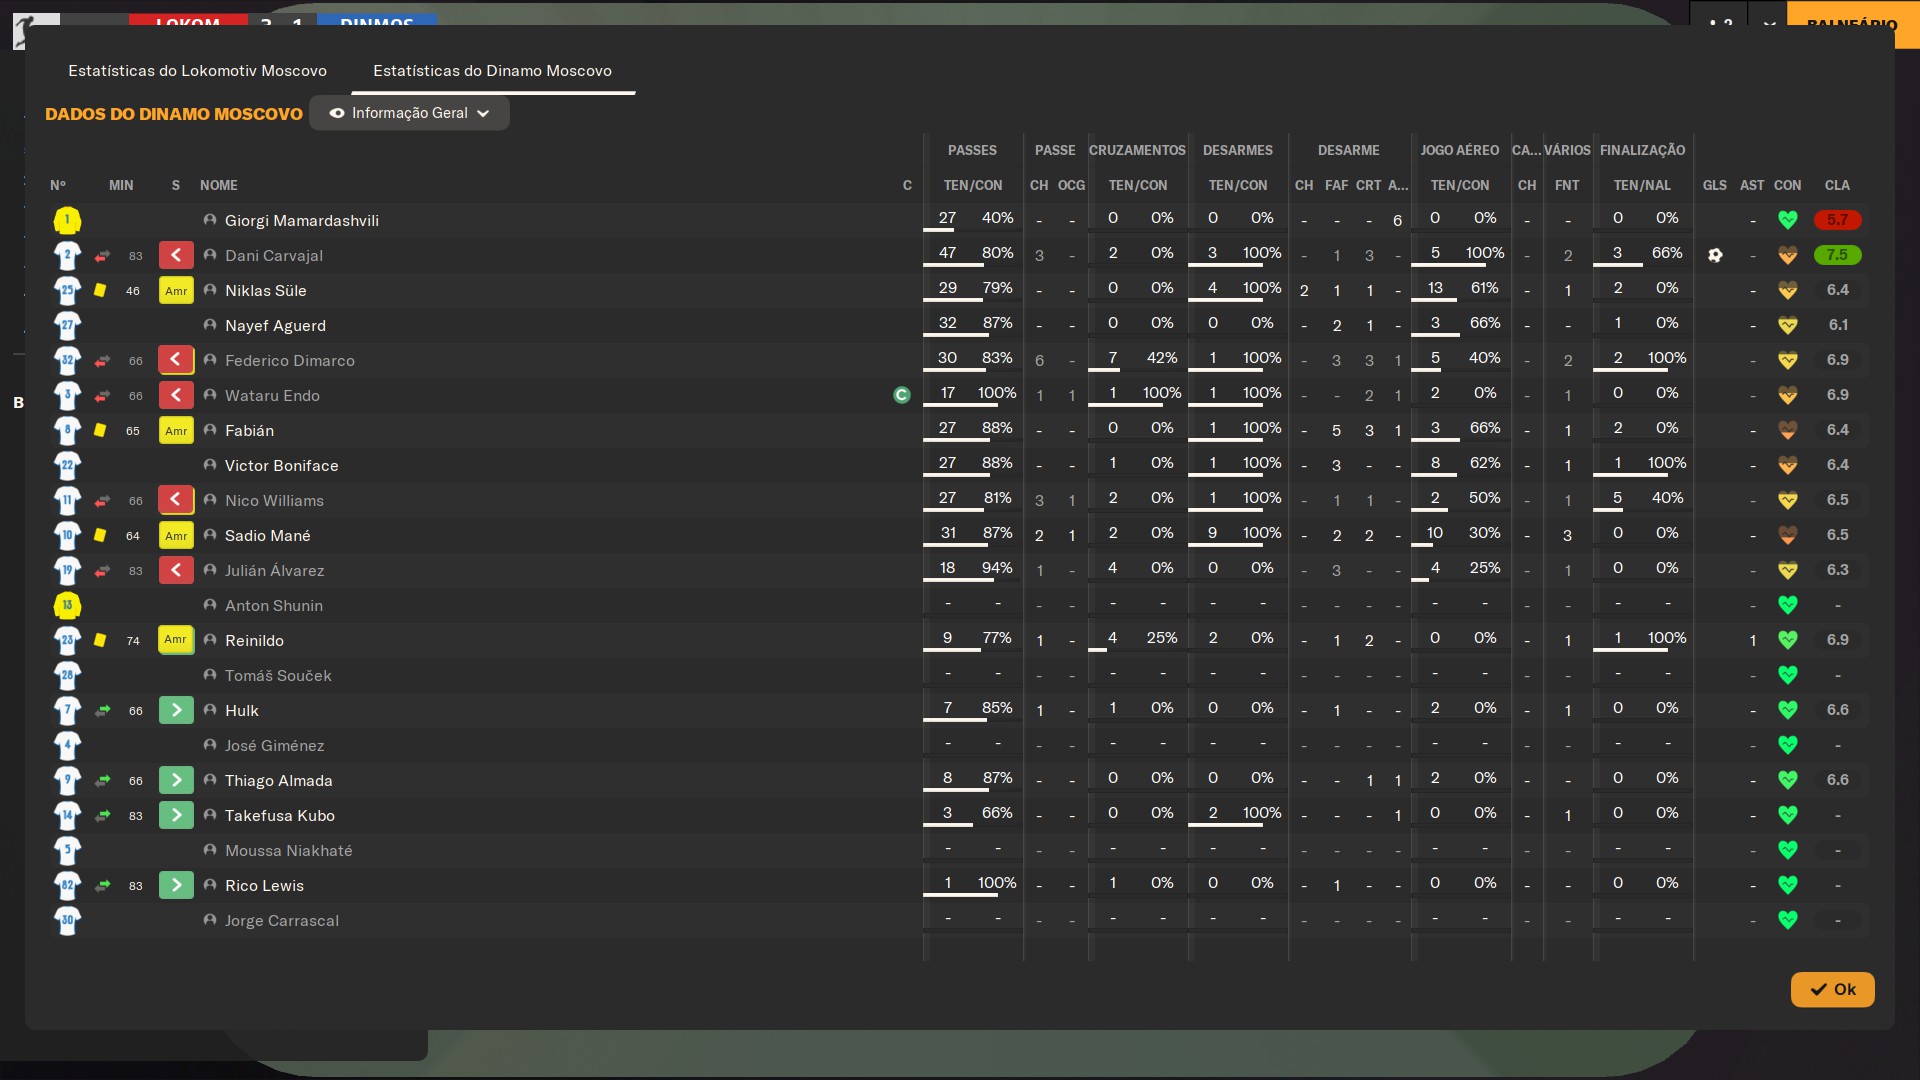The height and width of the screenshot is (1080, 1920).
Task: Sort by the CON column header
Action: point(1788,185)
